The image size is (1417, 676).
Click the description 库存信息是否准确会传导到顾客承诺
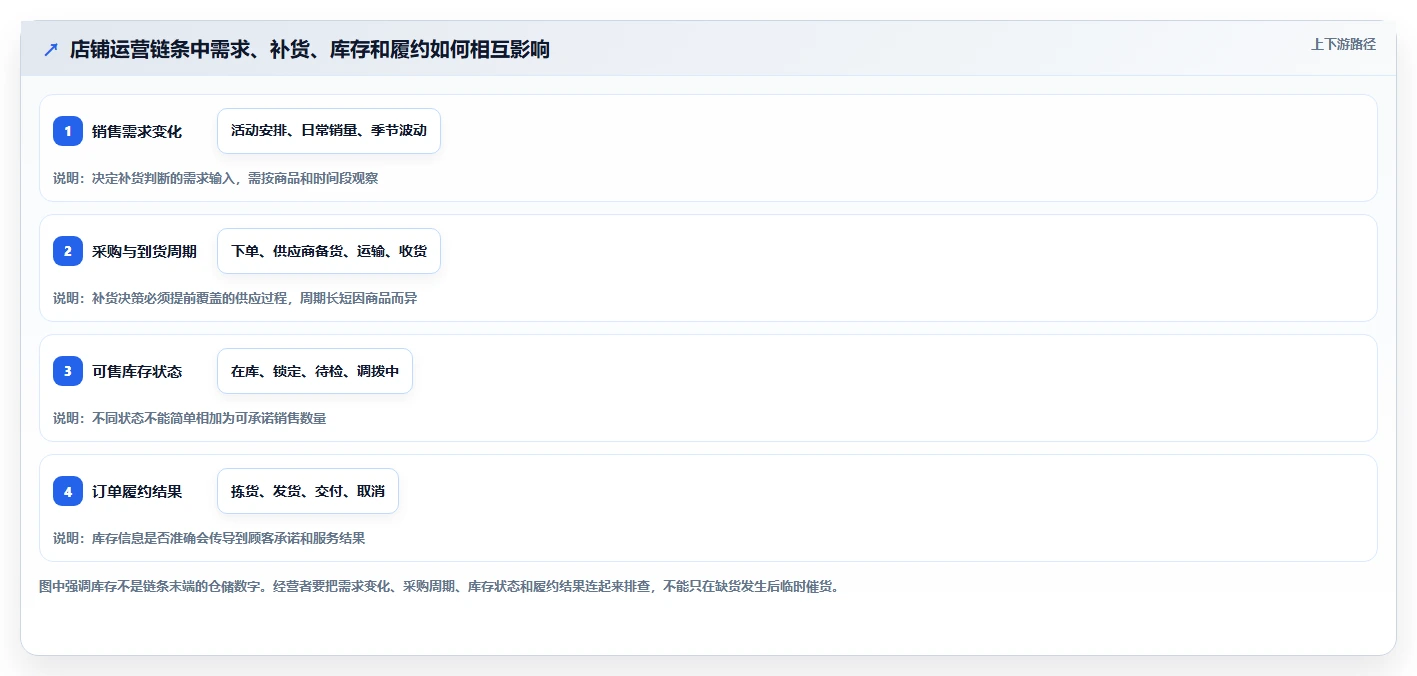pos(209,538)
